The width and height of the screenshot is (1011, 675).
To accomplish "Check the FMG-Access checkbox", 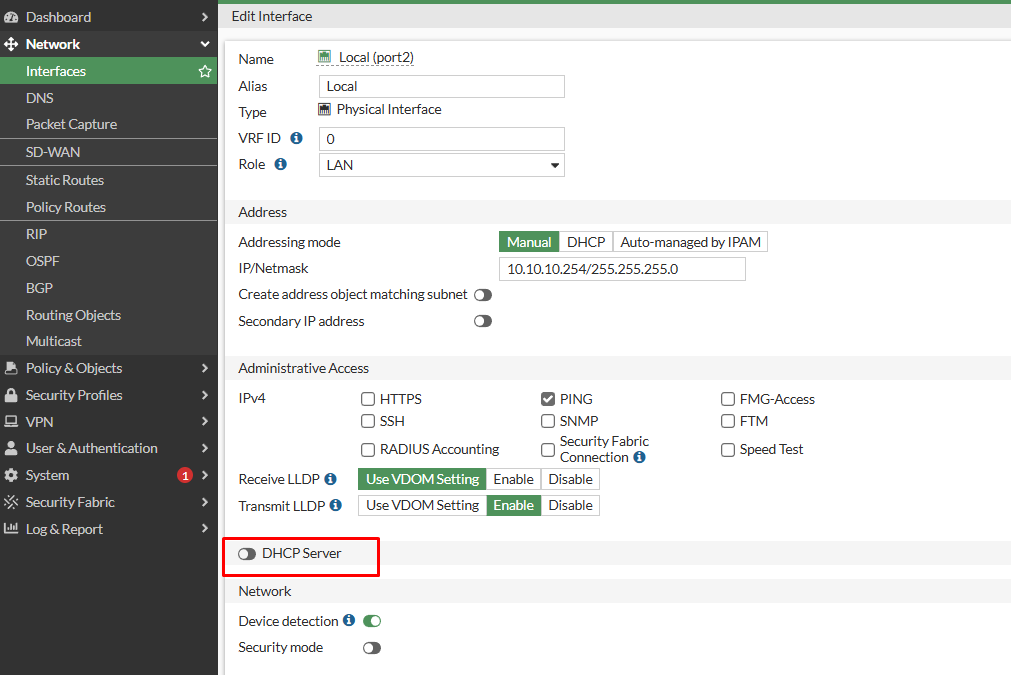I will click(x=728, y=399).
